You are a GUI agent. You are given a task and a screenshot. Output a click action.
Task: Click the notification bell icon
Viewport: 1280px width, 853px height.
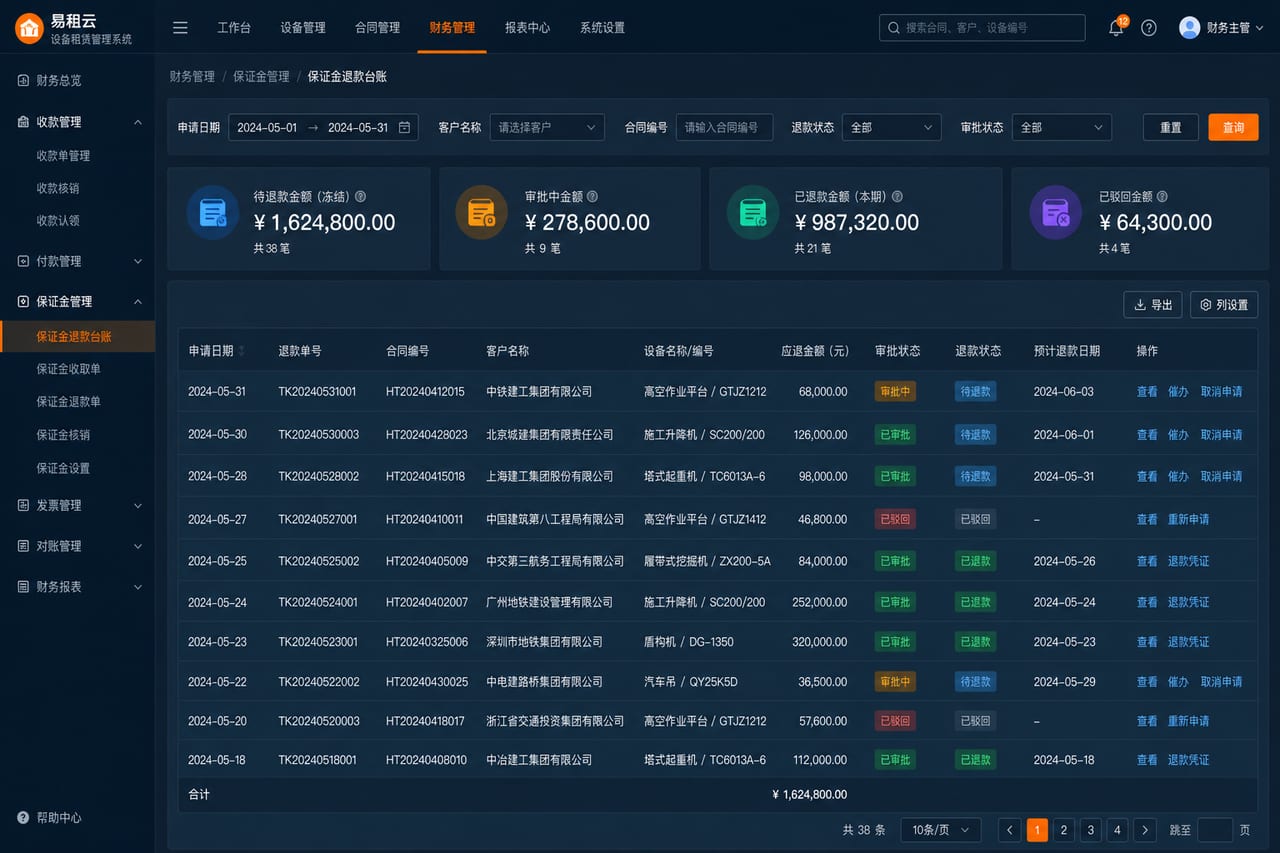coord(1116,28)
